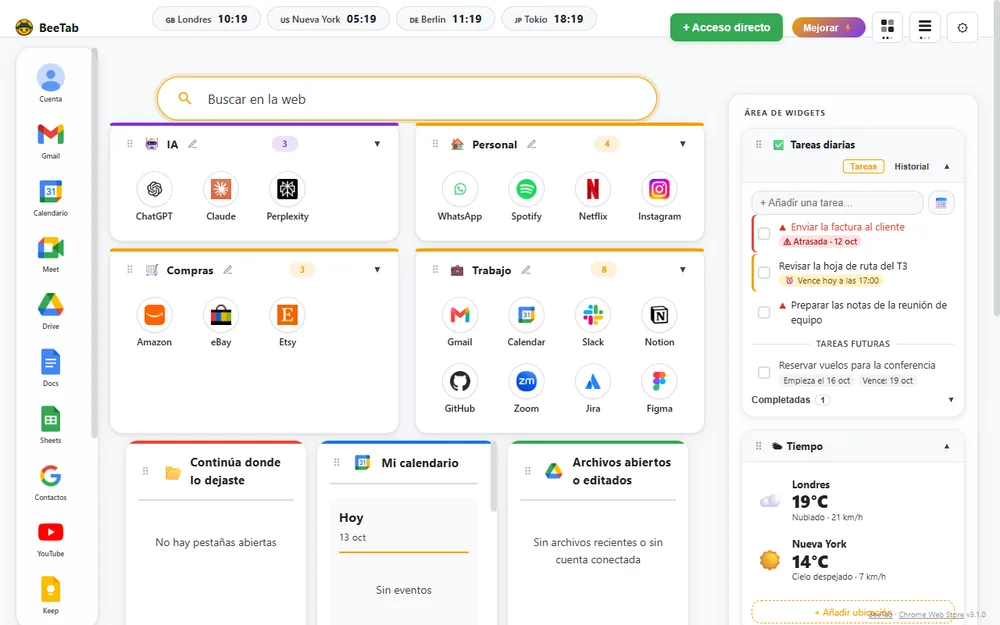1000x625 pixels.
Task: Open Figma in the Trabajo group
Action: click(x=659, y=389)
